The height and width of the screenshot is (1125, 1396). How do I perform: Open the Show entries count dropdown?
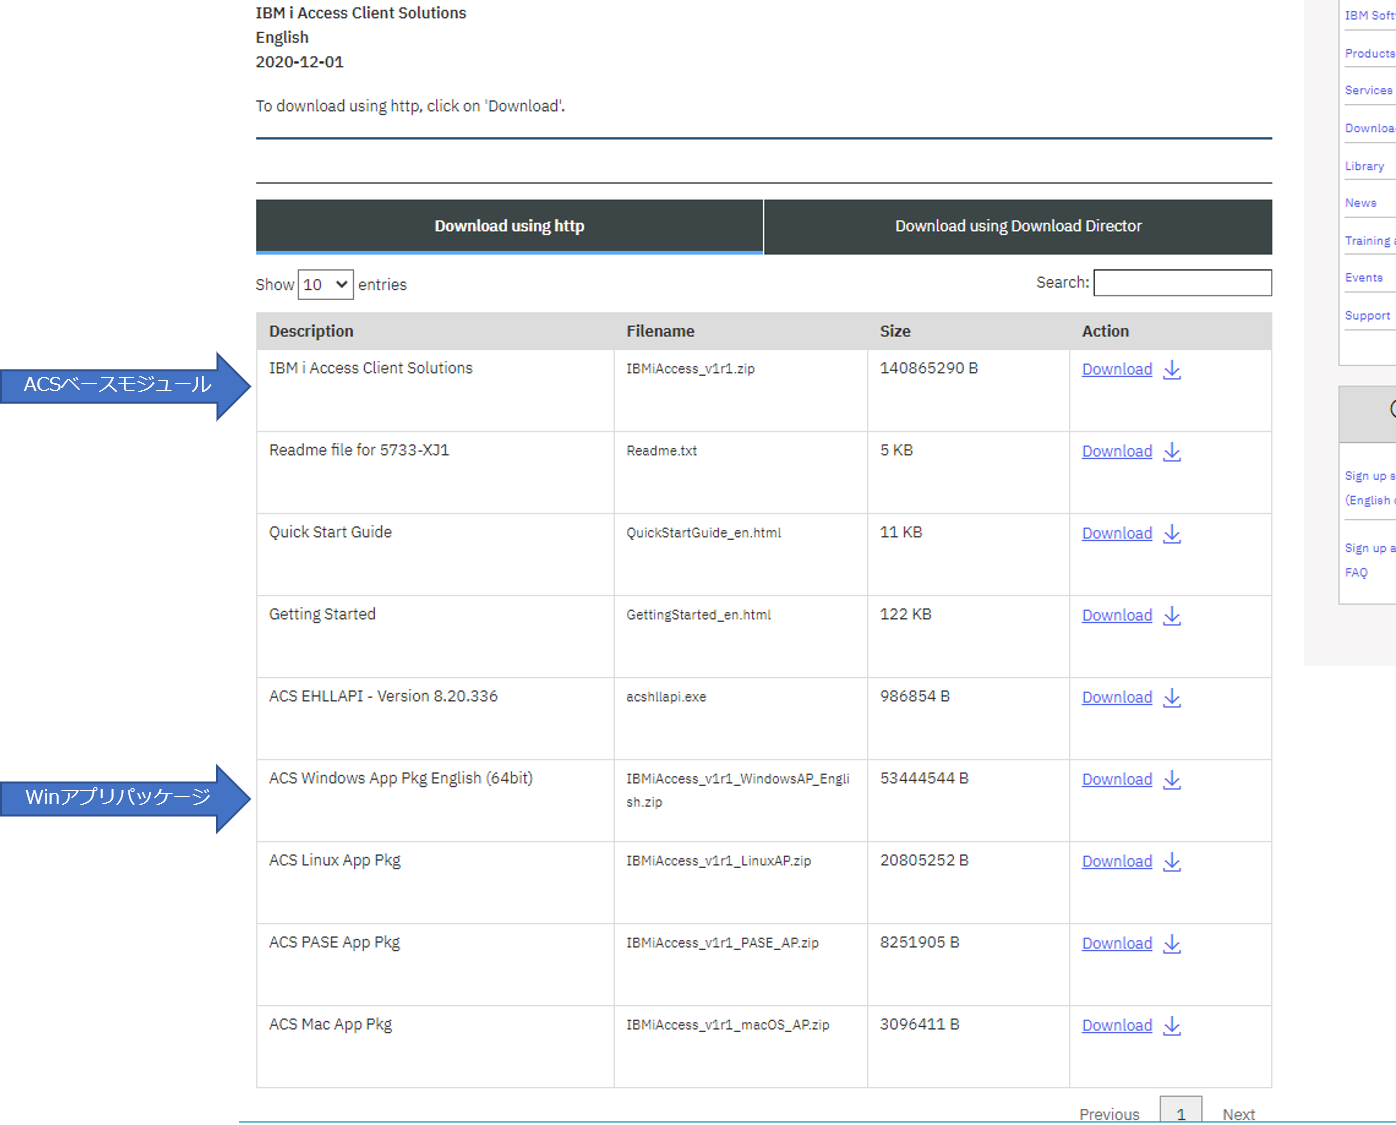(325, 285)
